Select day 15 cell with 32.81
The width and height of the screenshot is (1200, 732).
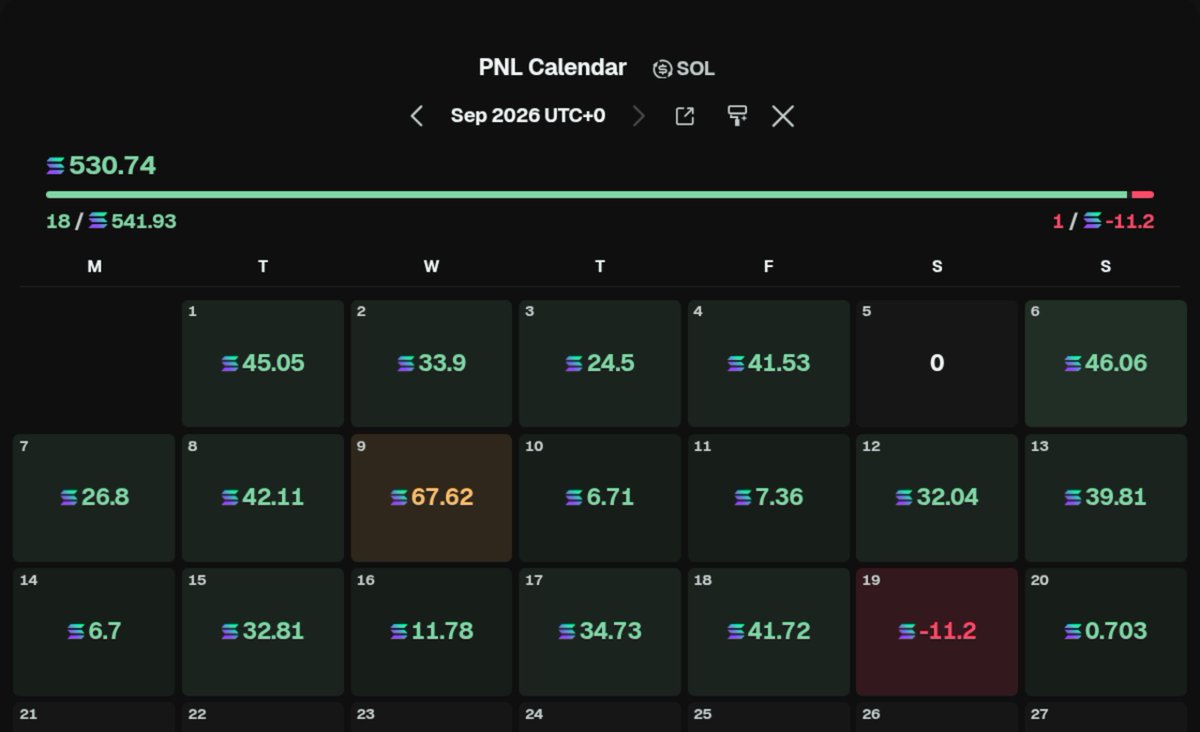pos(263,632)
